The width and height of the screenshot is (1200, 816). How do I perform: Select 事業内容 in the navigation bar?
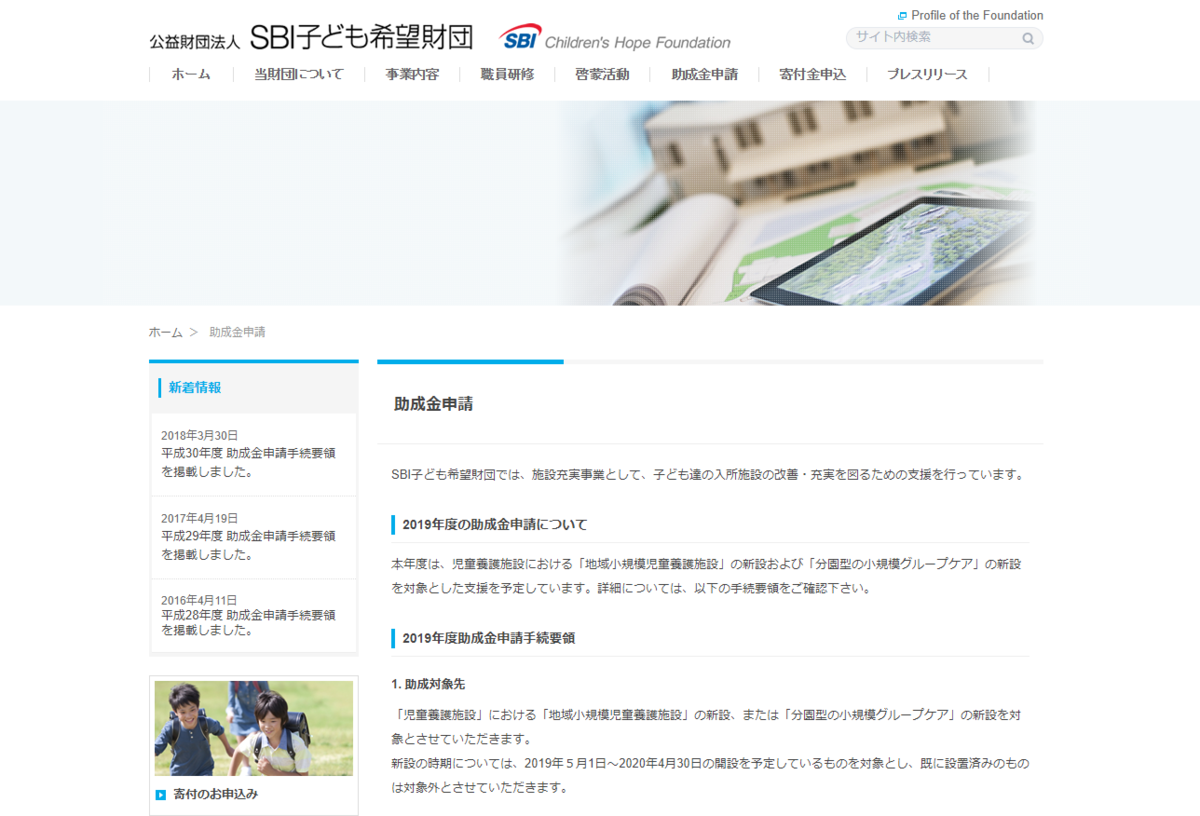[412, 74]
